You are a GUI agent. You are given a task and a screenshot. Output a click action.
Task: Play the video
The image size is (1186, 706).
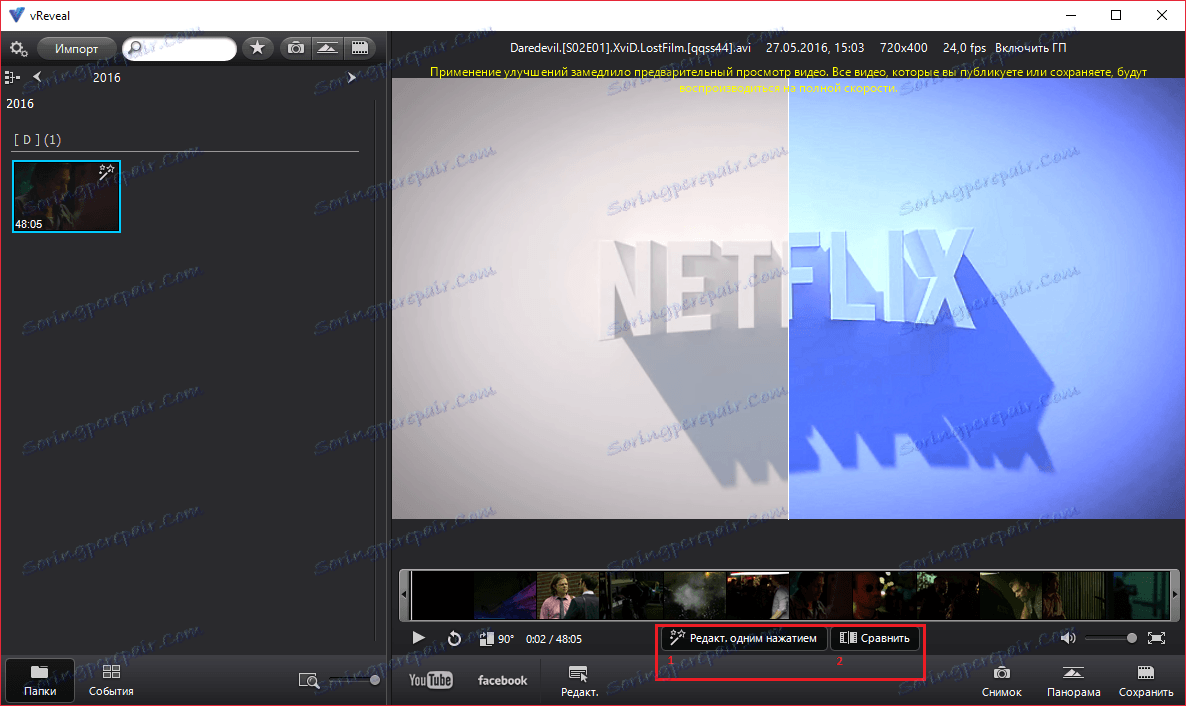pyautogui.click(x=418, y=638)
